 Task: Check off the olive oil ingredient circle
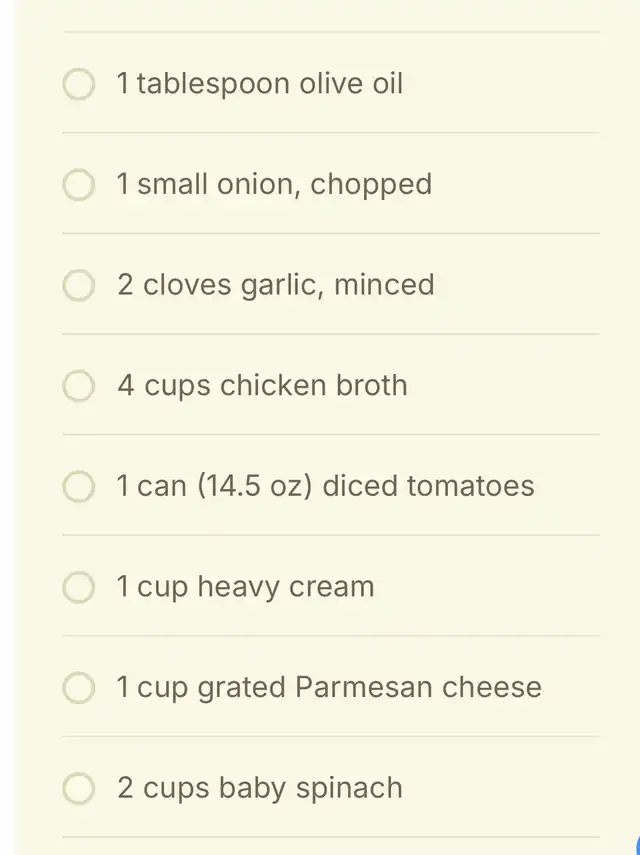(79, 85)
